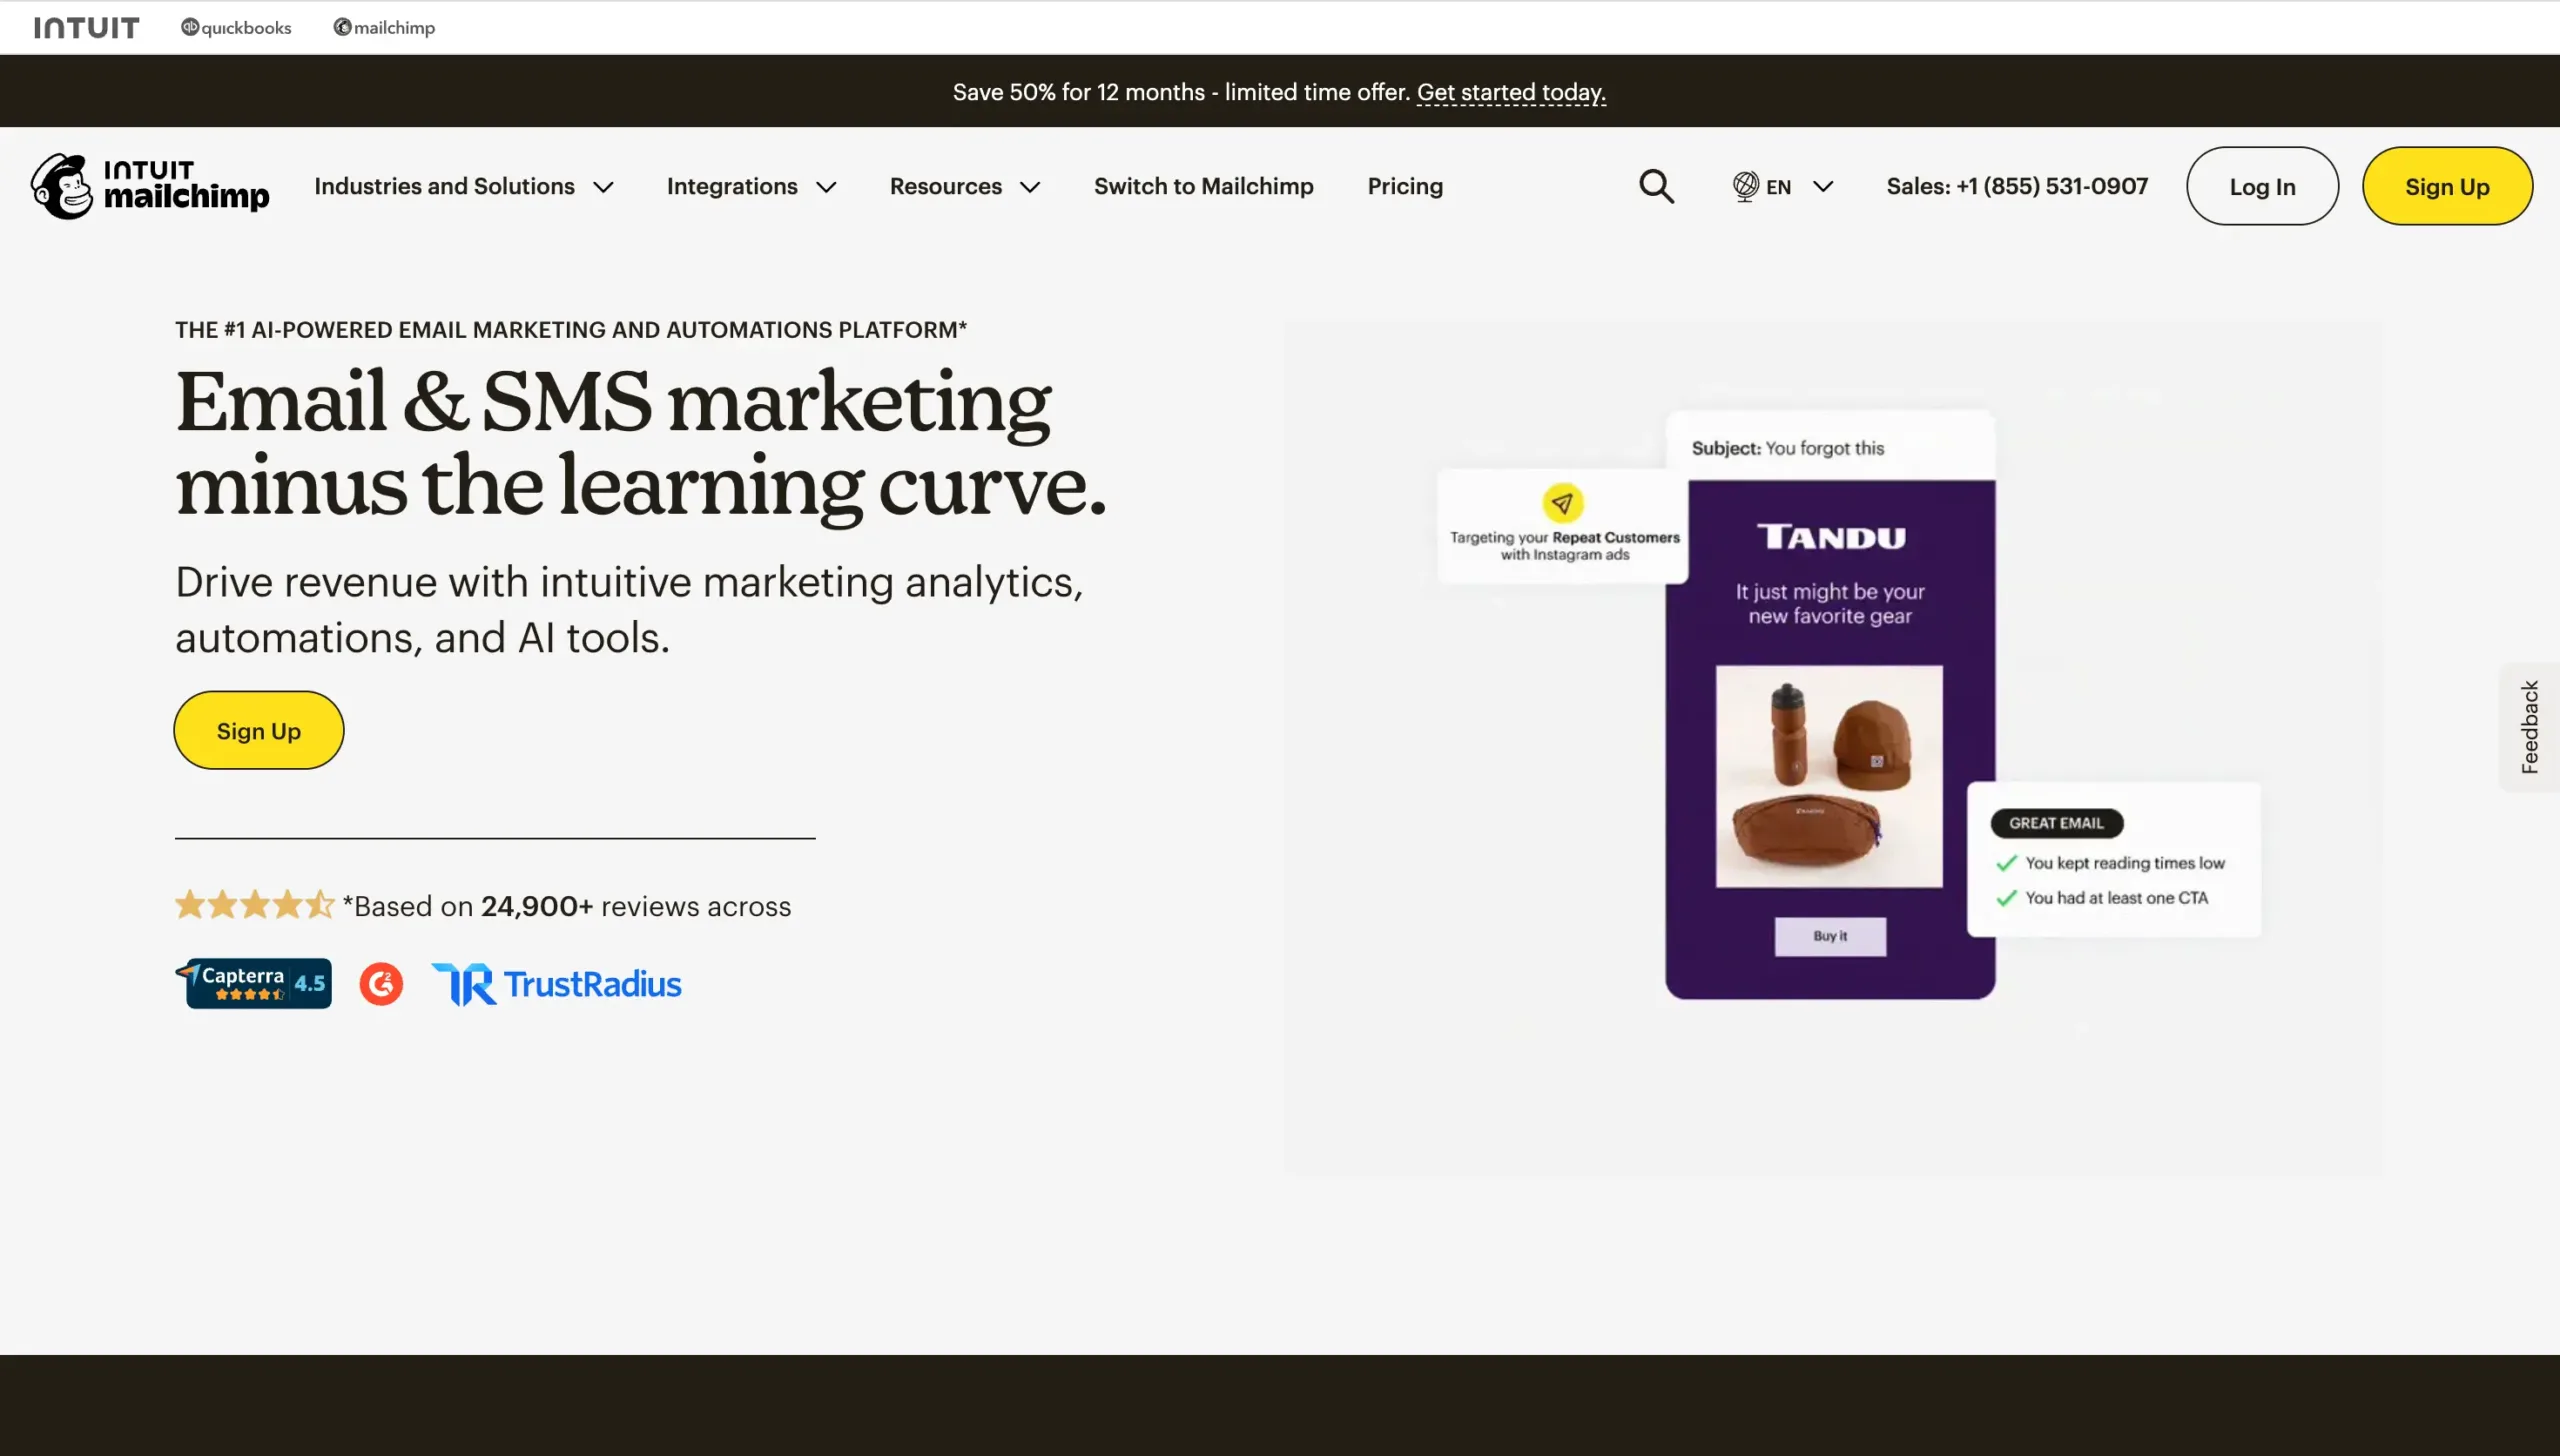The image size is (2560, 1456).
Task: Call Sales phone number link
Action: tap(2017, 186)
